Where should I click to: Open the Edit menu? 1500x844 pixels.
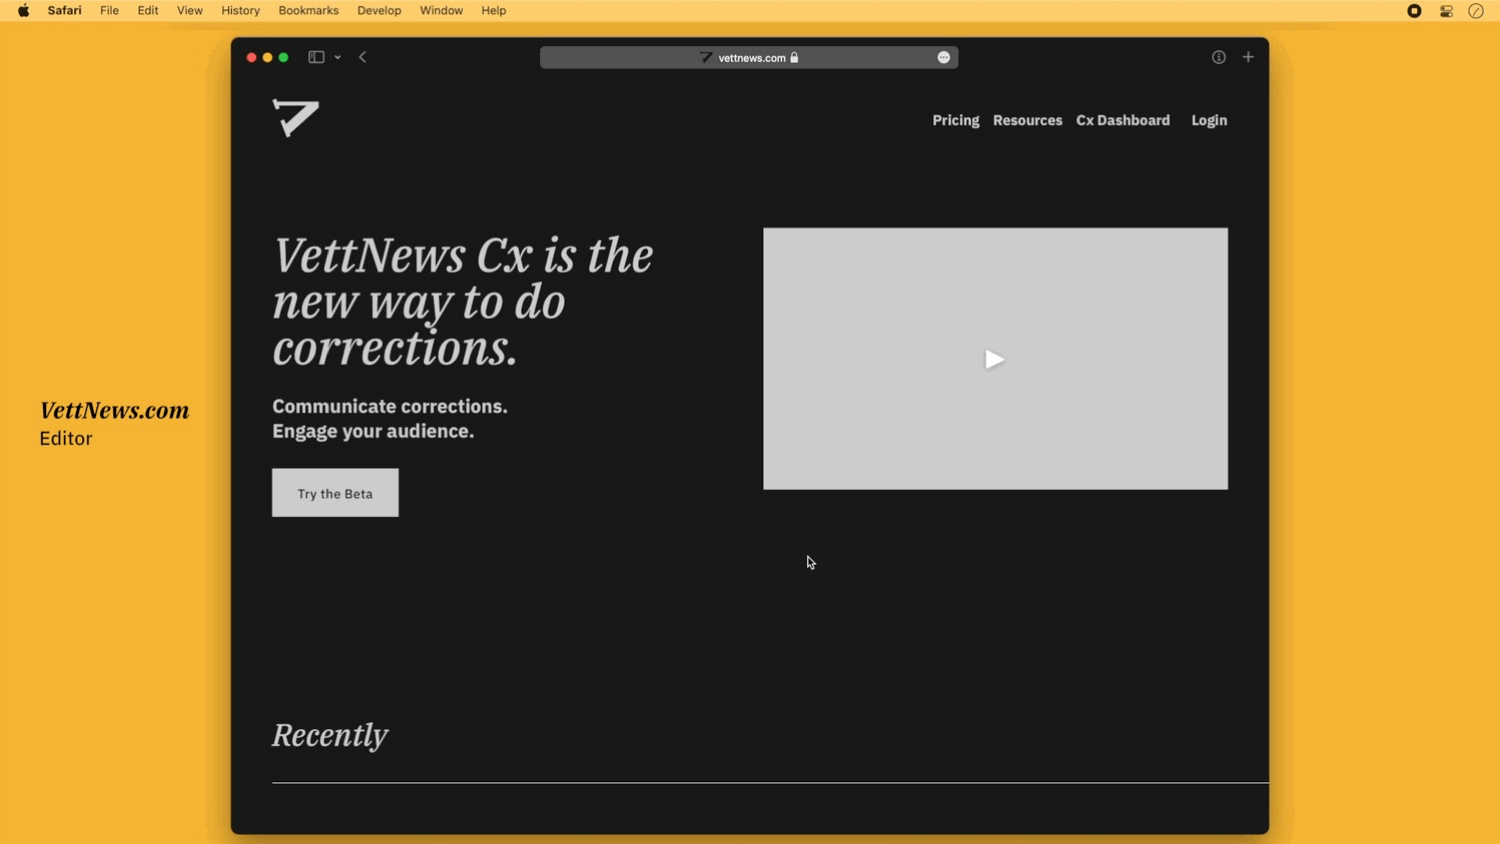(148, 11)
